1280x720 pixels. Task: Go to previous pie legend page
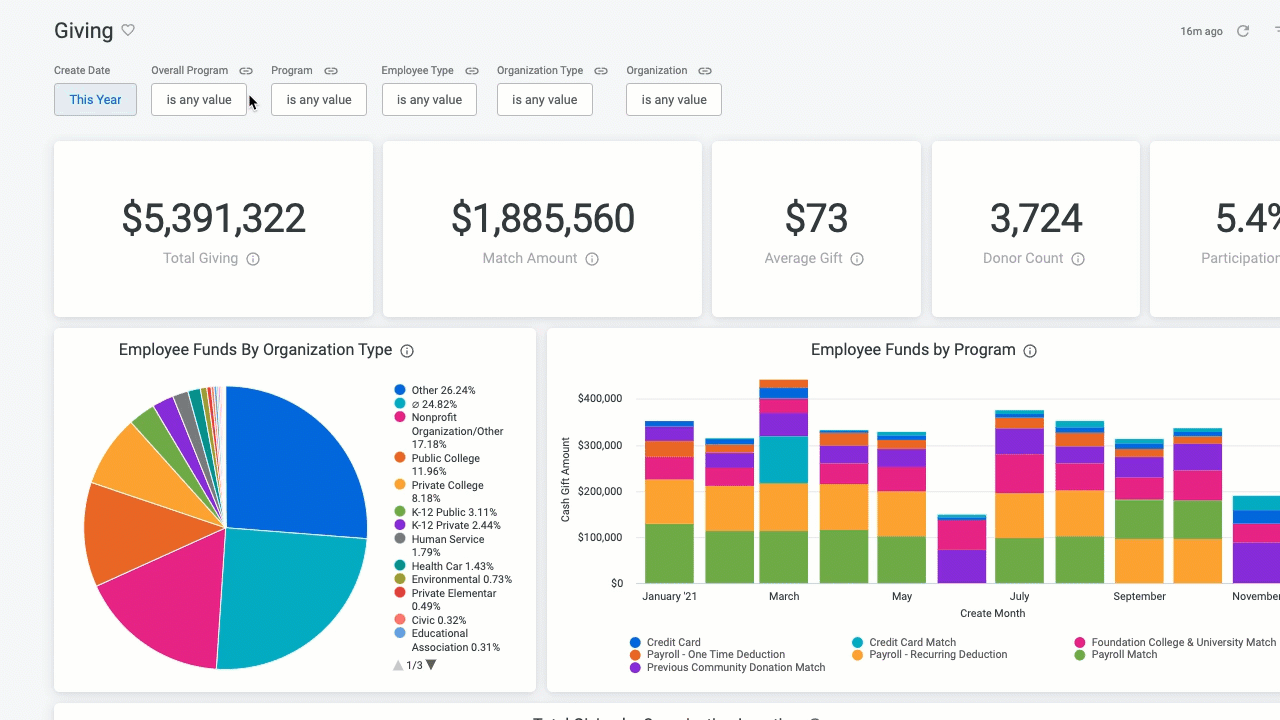click(x=398, y=665)
